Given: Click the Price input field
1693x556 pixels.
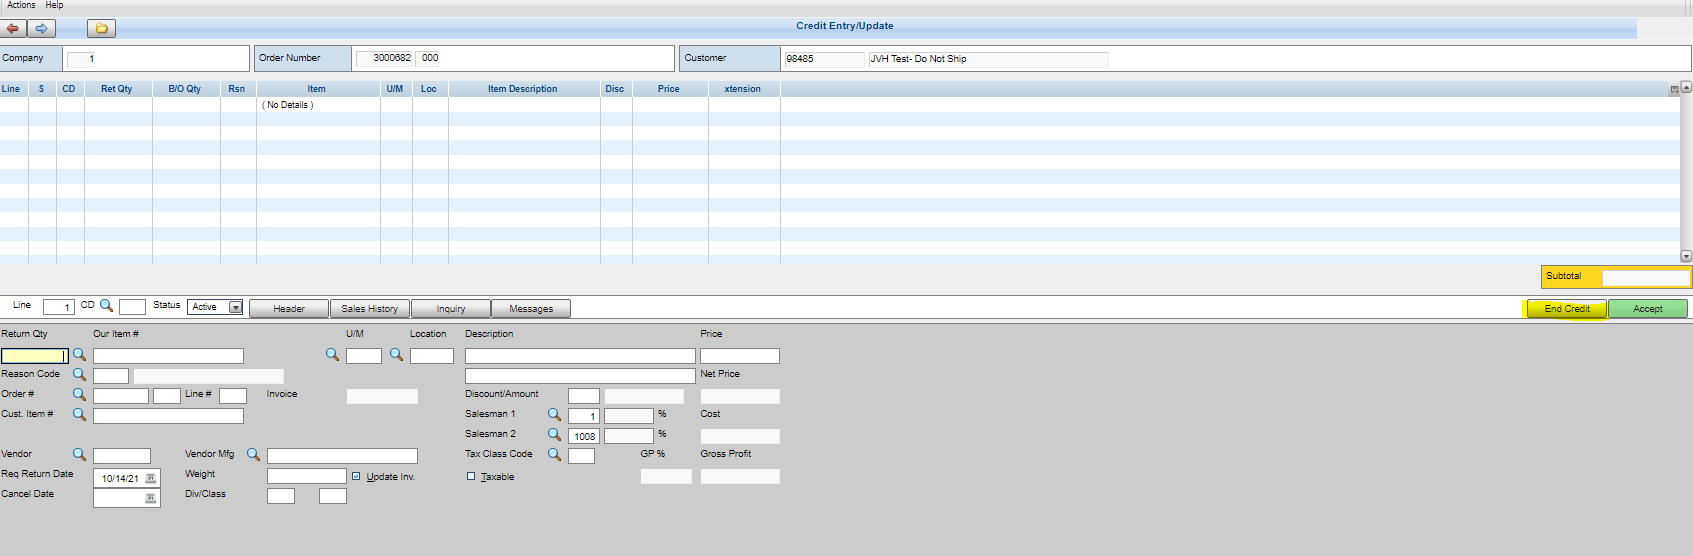Looking at the screenshot, I should click(740, 355).
